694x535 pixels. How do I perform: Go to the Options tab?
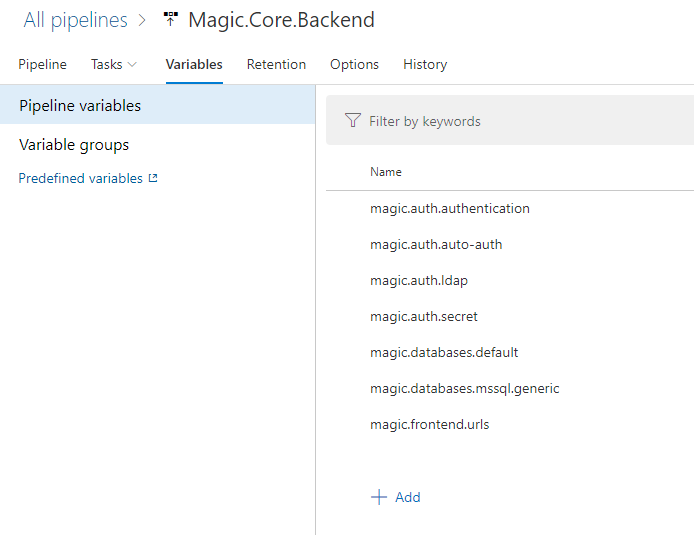point(354,64)
